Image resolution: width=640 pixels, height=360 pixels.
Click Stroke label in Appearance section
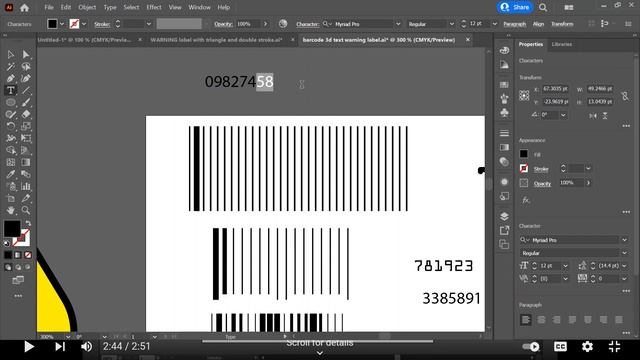(541, 169)
